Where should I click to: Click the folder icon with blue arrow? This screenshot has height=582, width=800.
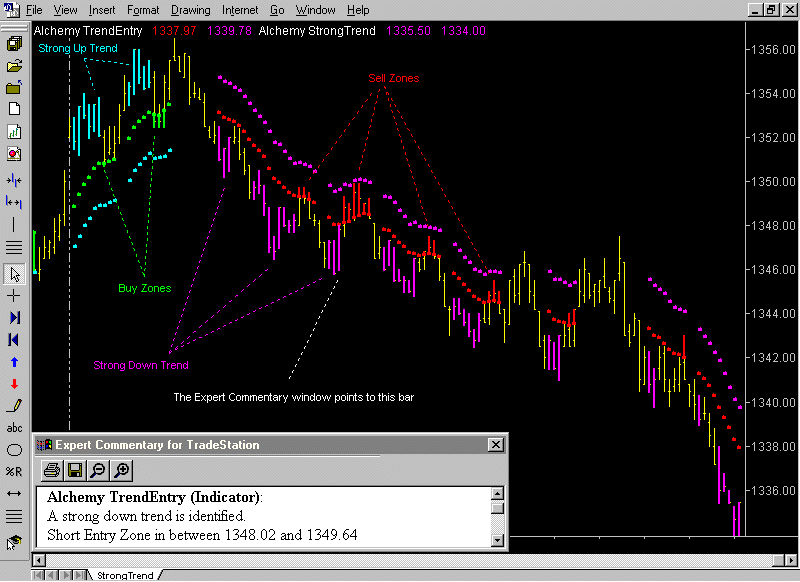pos(14,88)
